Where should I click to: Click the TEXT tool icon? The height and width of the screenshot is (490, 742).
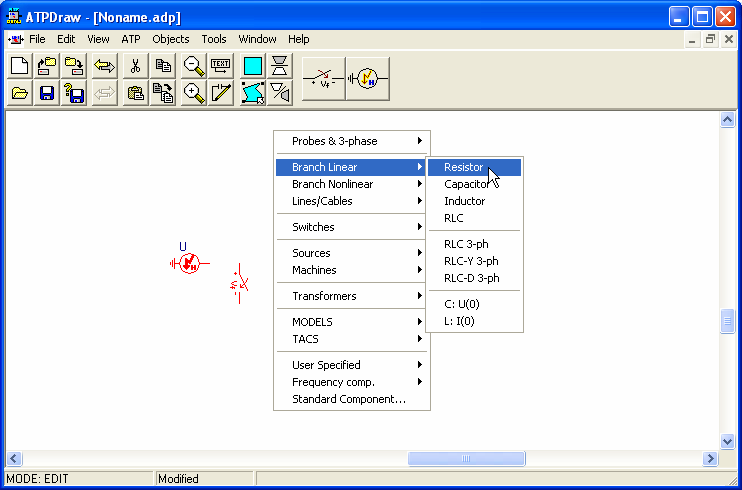point(221,65)
